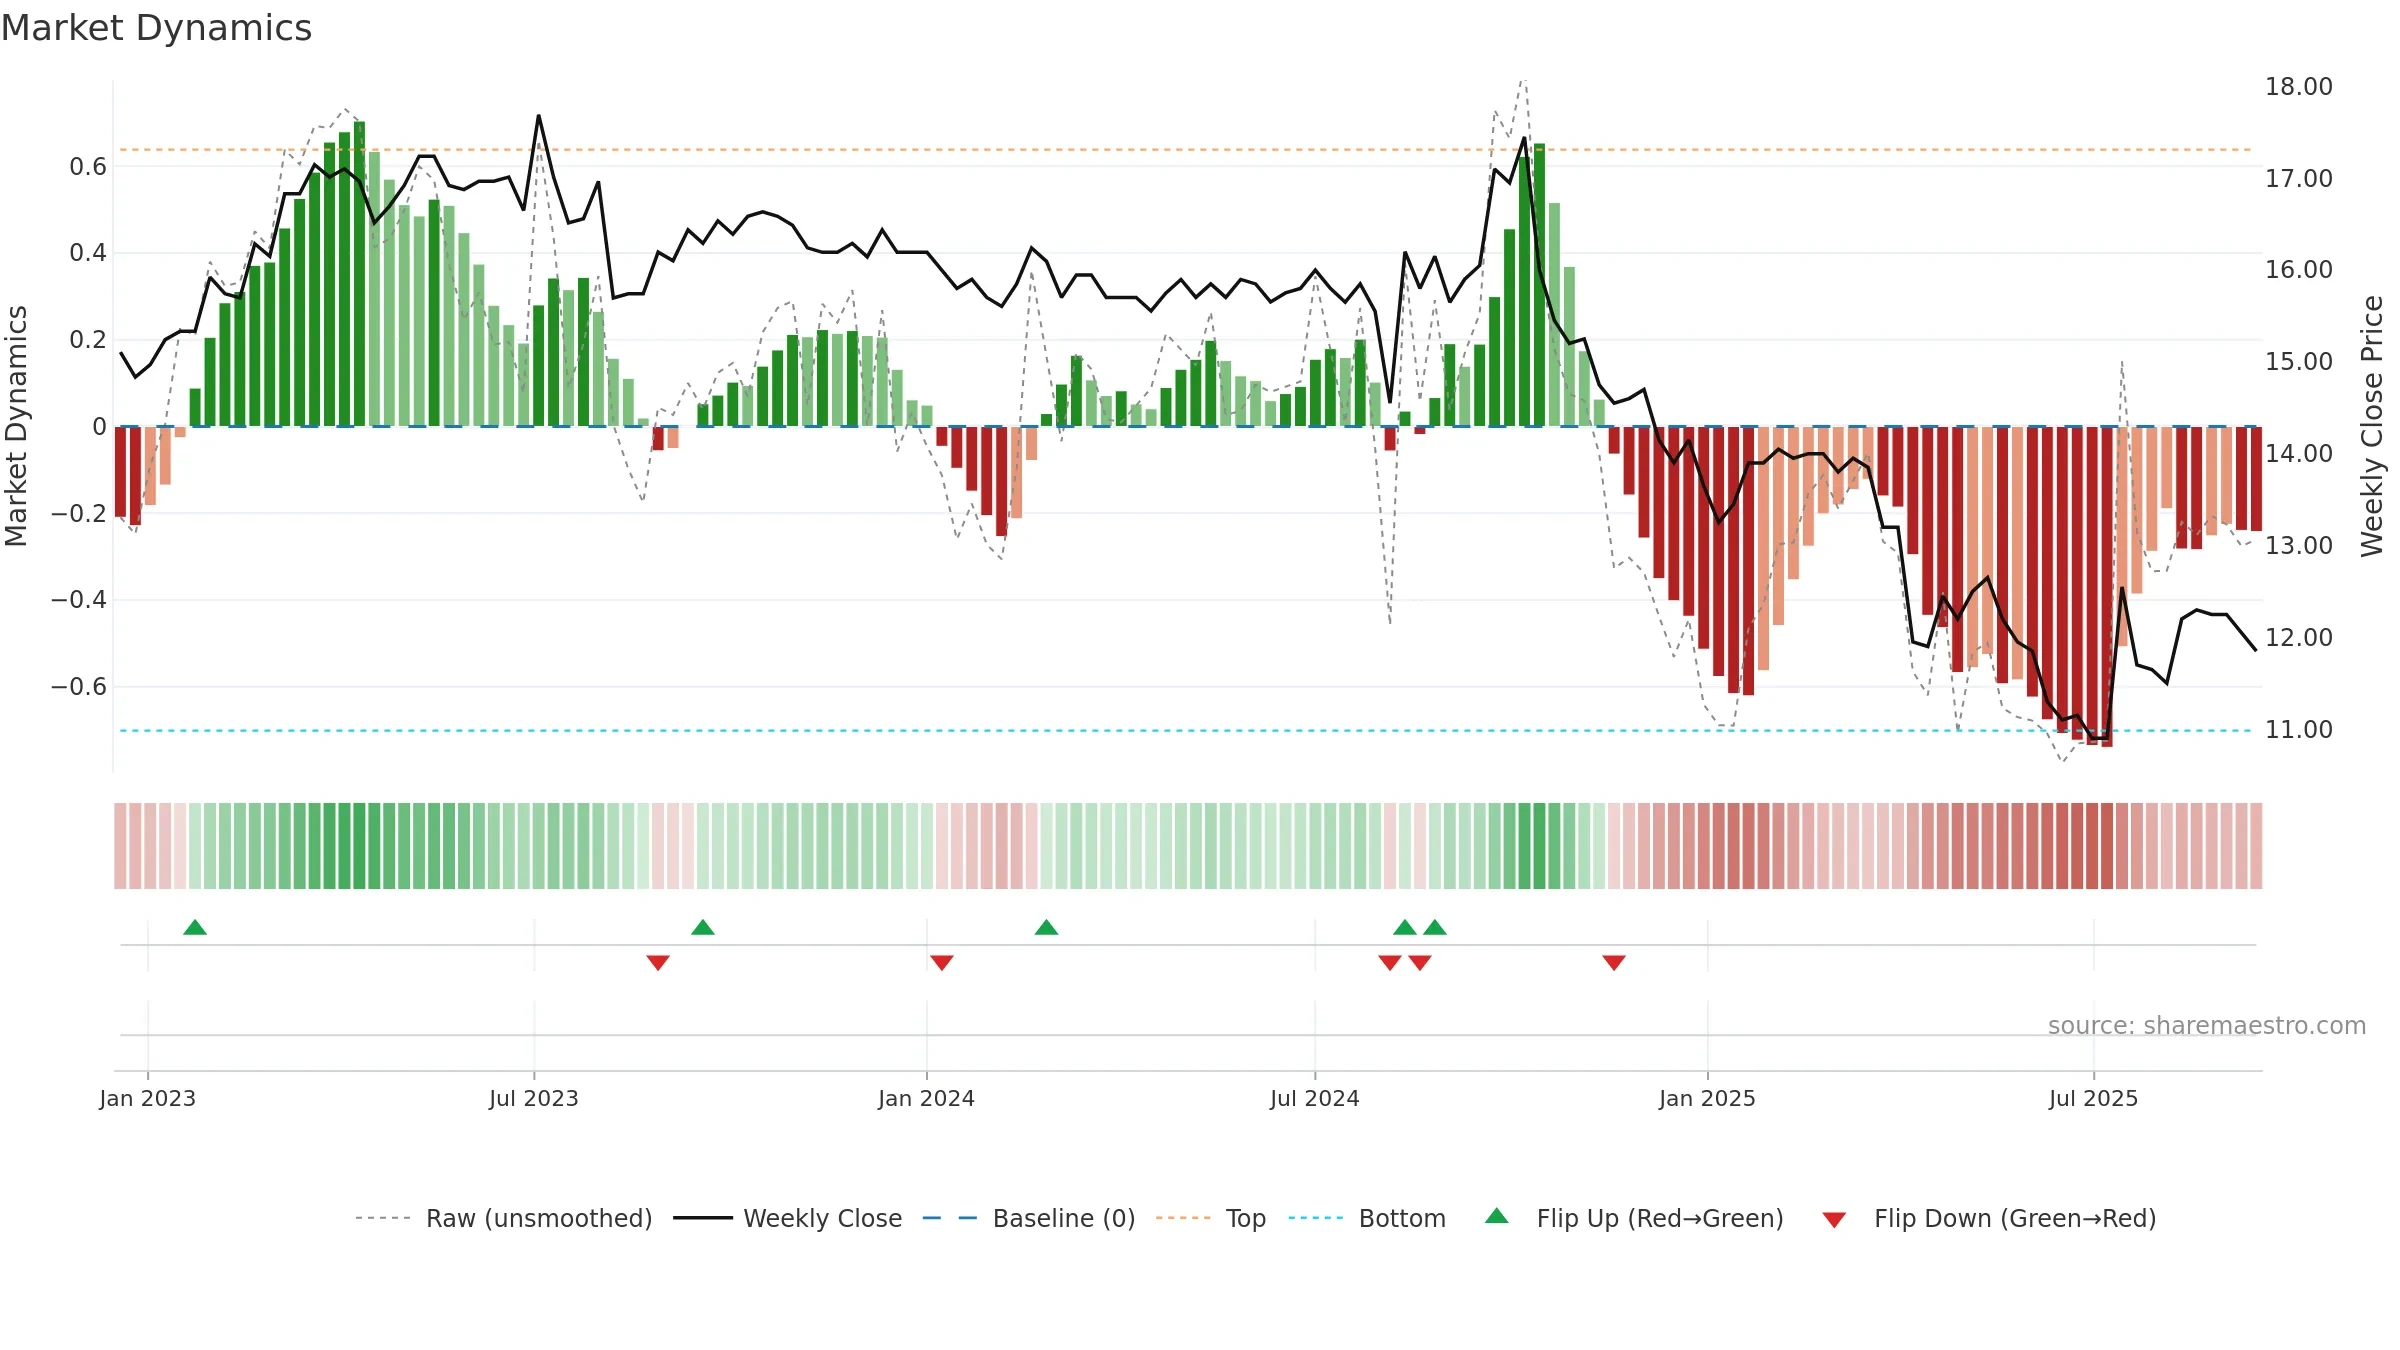
Task: Toggle the Weekly Close legend entry
Action: (788, 1218)
